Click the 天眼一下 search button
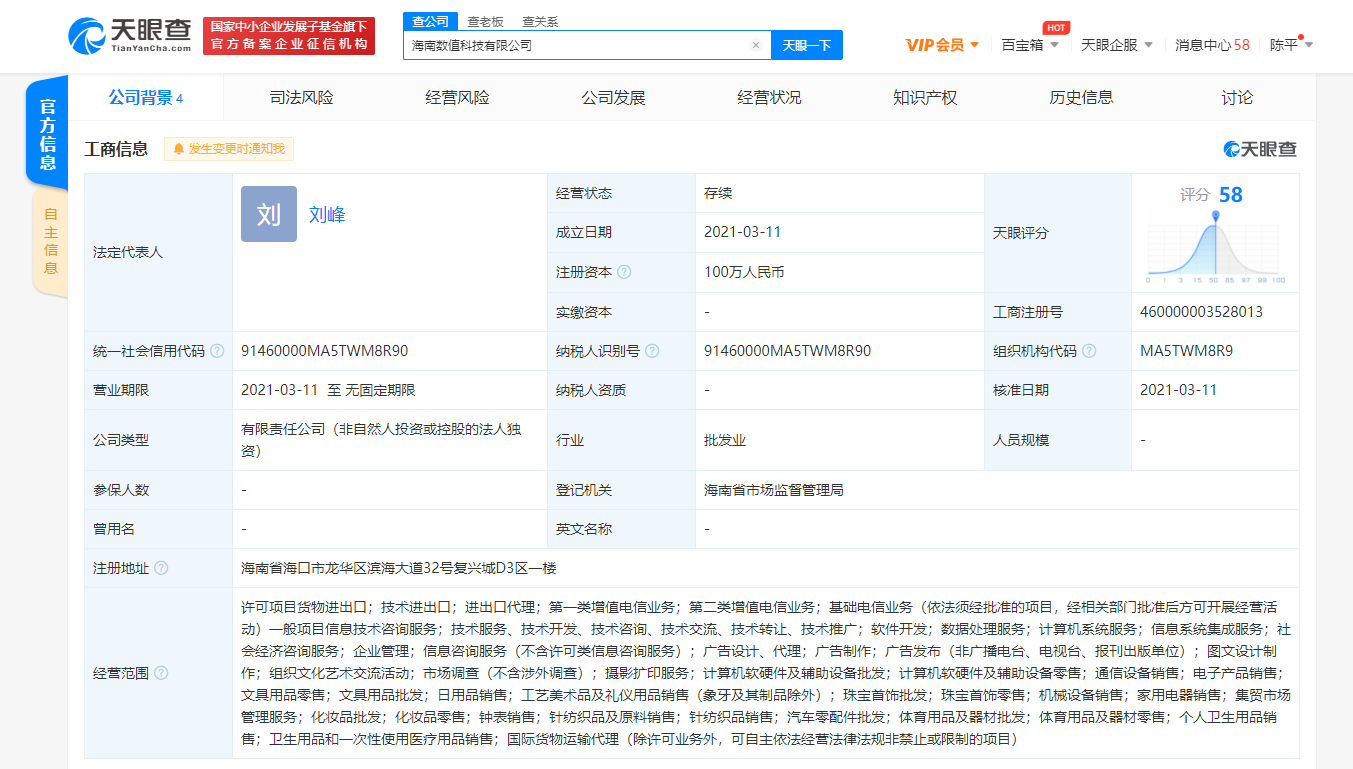 806,45
